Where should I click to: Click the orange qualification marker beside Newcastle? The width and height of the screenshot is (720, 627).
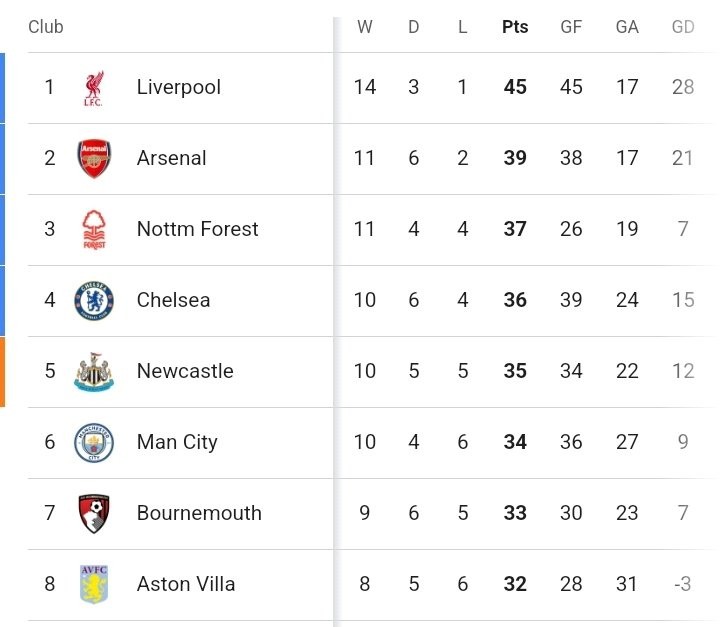pyautogui.click(x=3, y=372)
